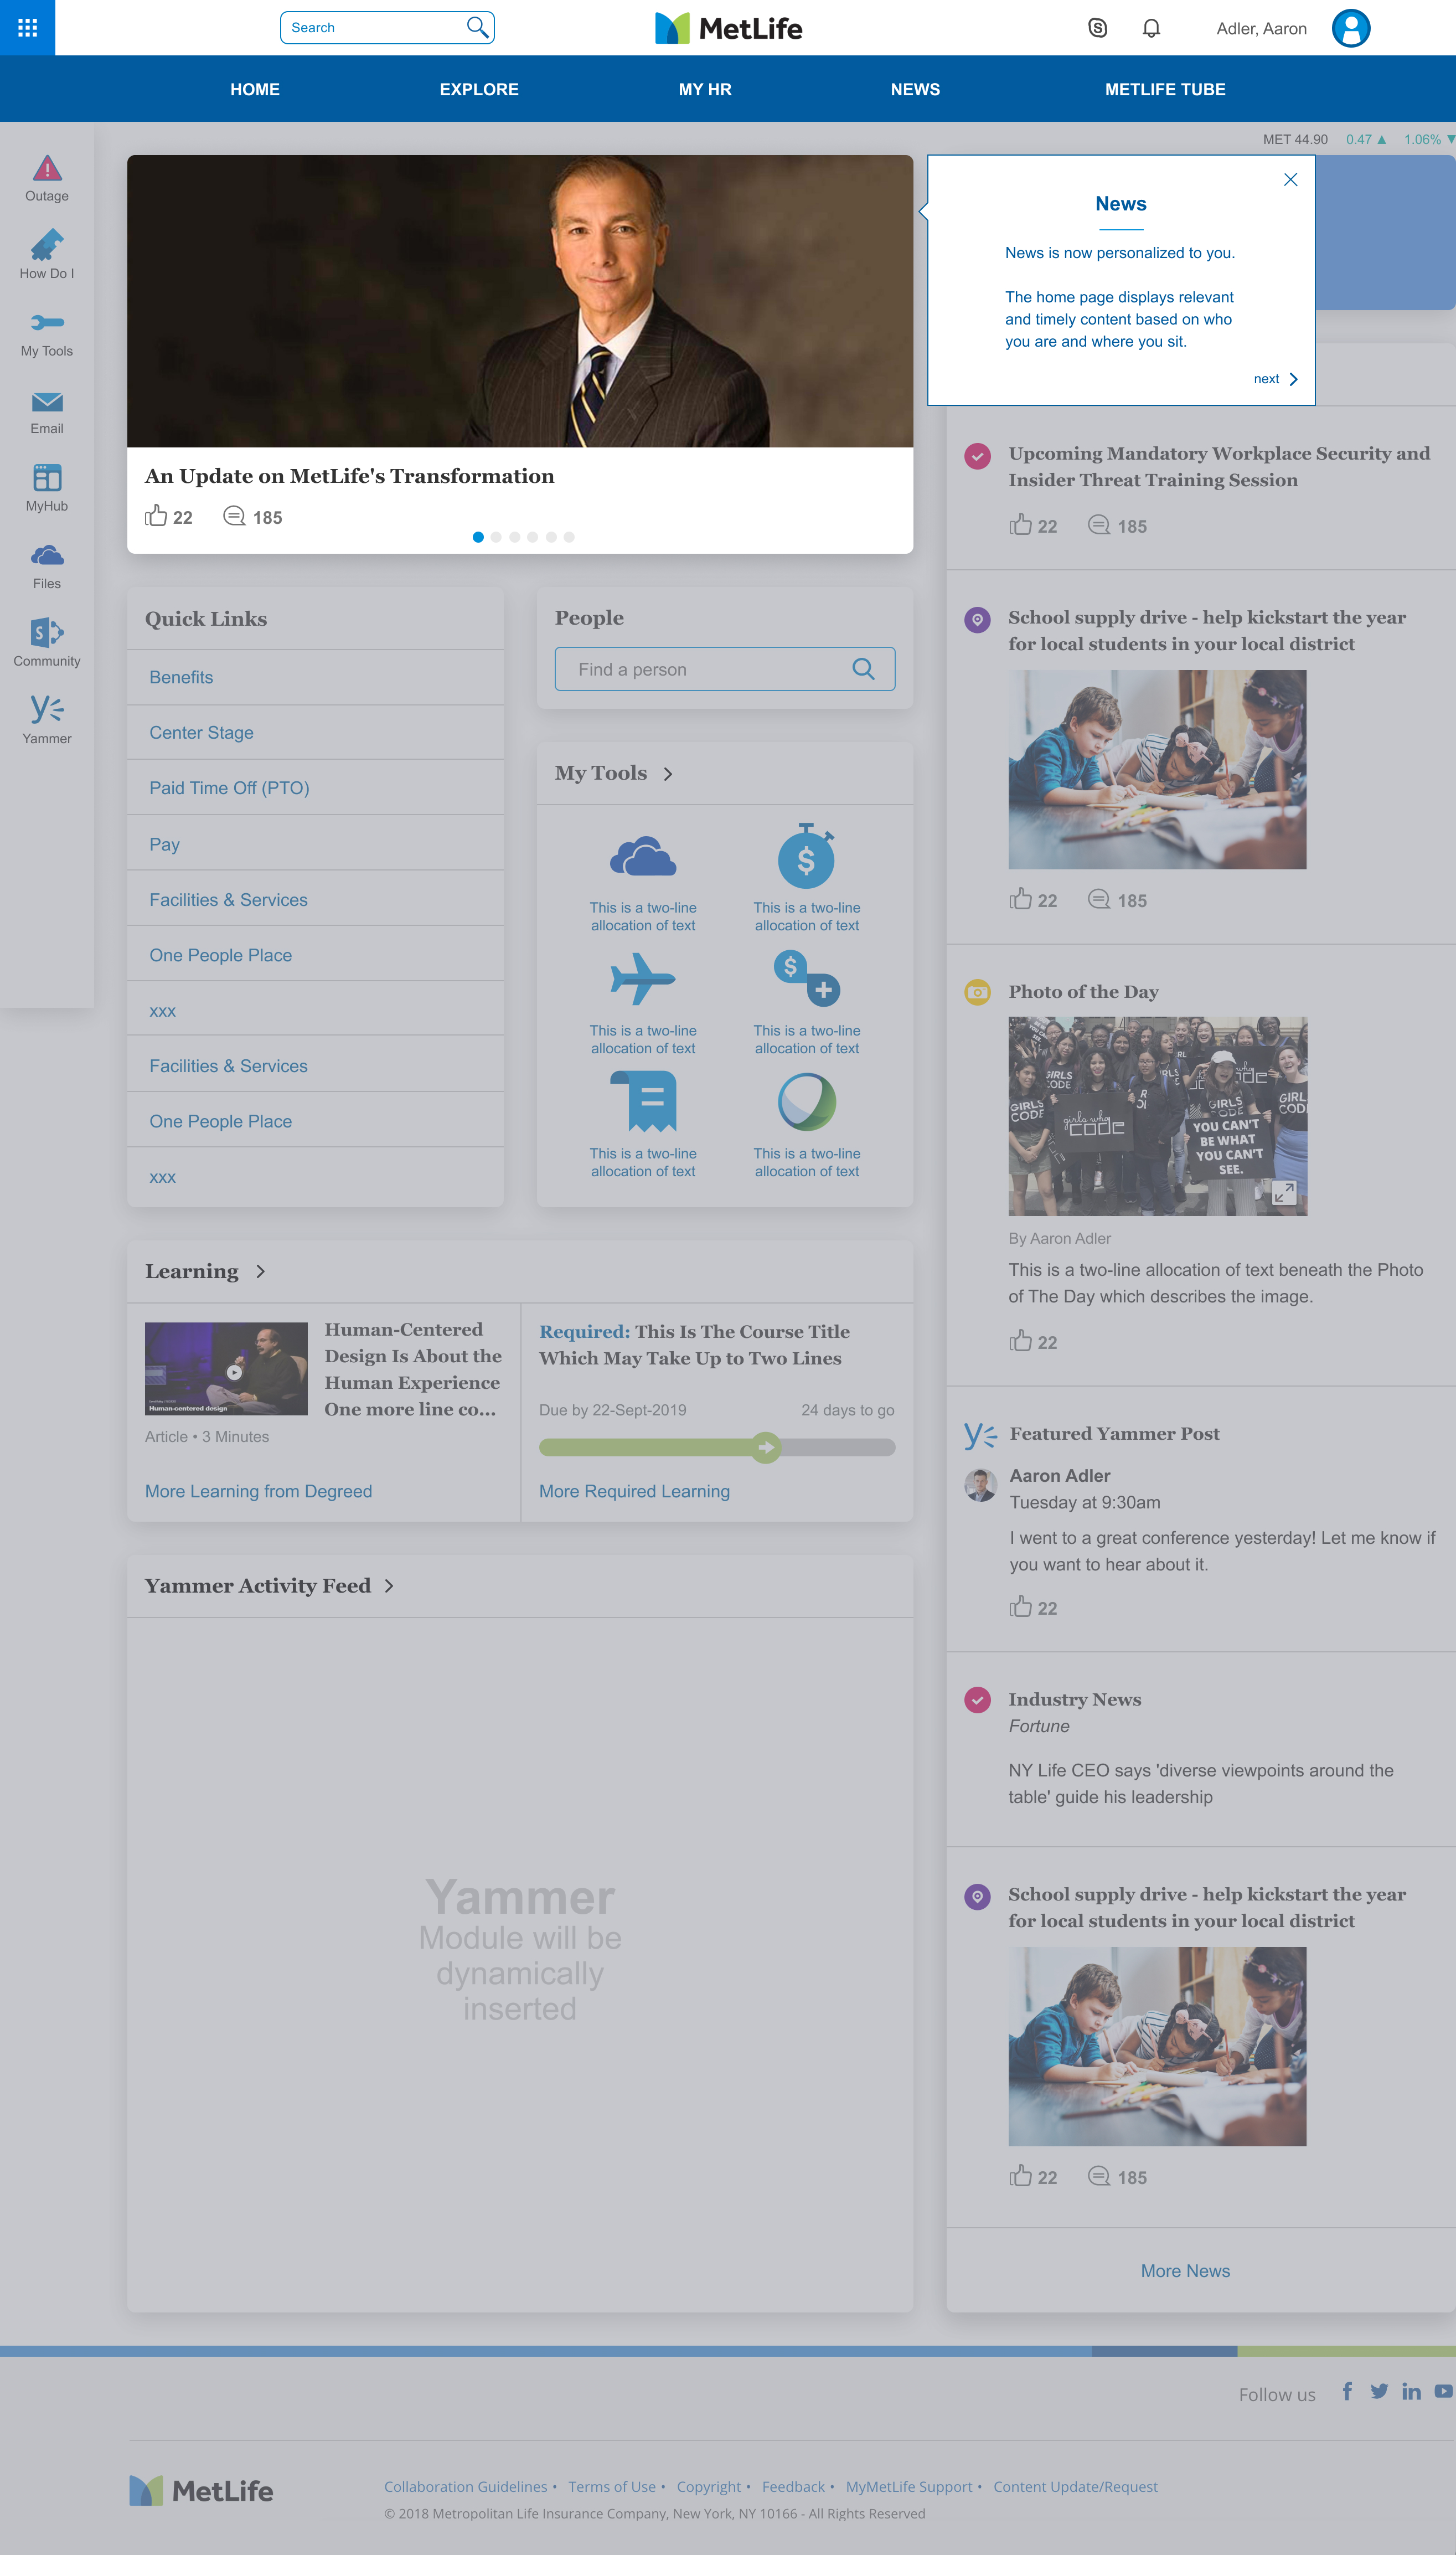The width and height of the screenshot is (1456, 2555).
Task: Like the Photo of the Day
Action: (1020, 1341)
